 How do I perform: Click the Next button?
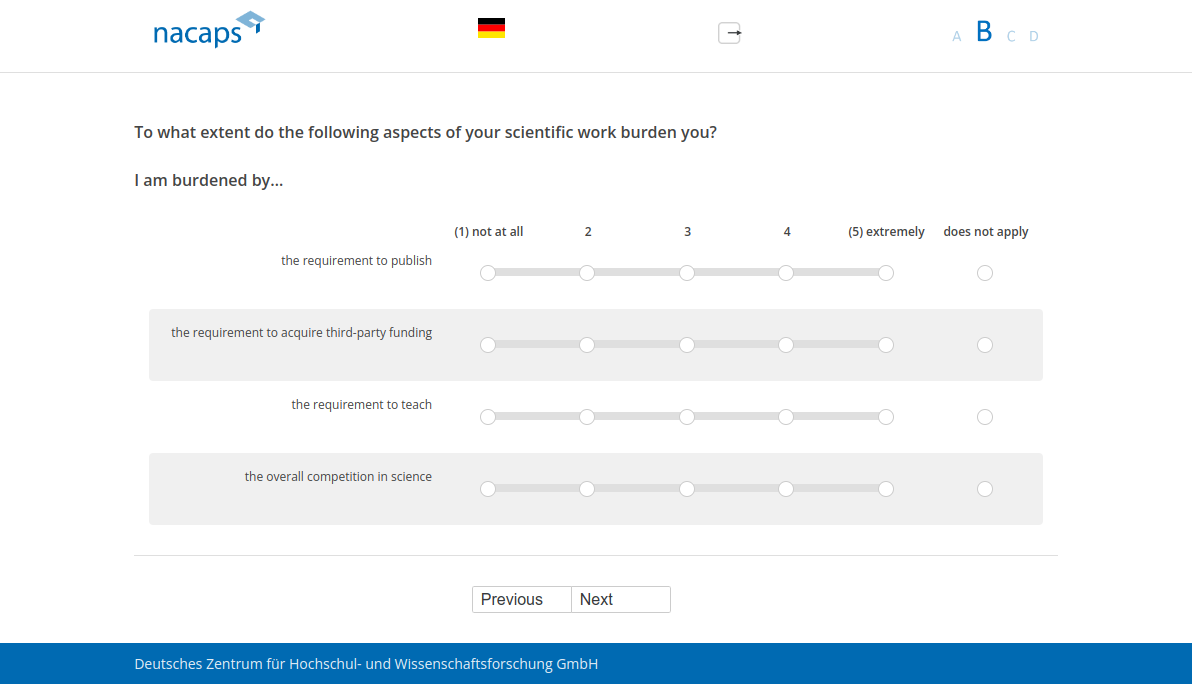(x=621, y=599)
